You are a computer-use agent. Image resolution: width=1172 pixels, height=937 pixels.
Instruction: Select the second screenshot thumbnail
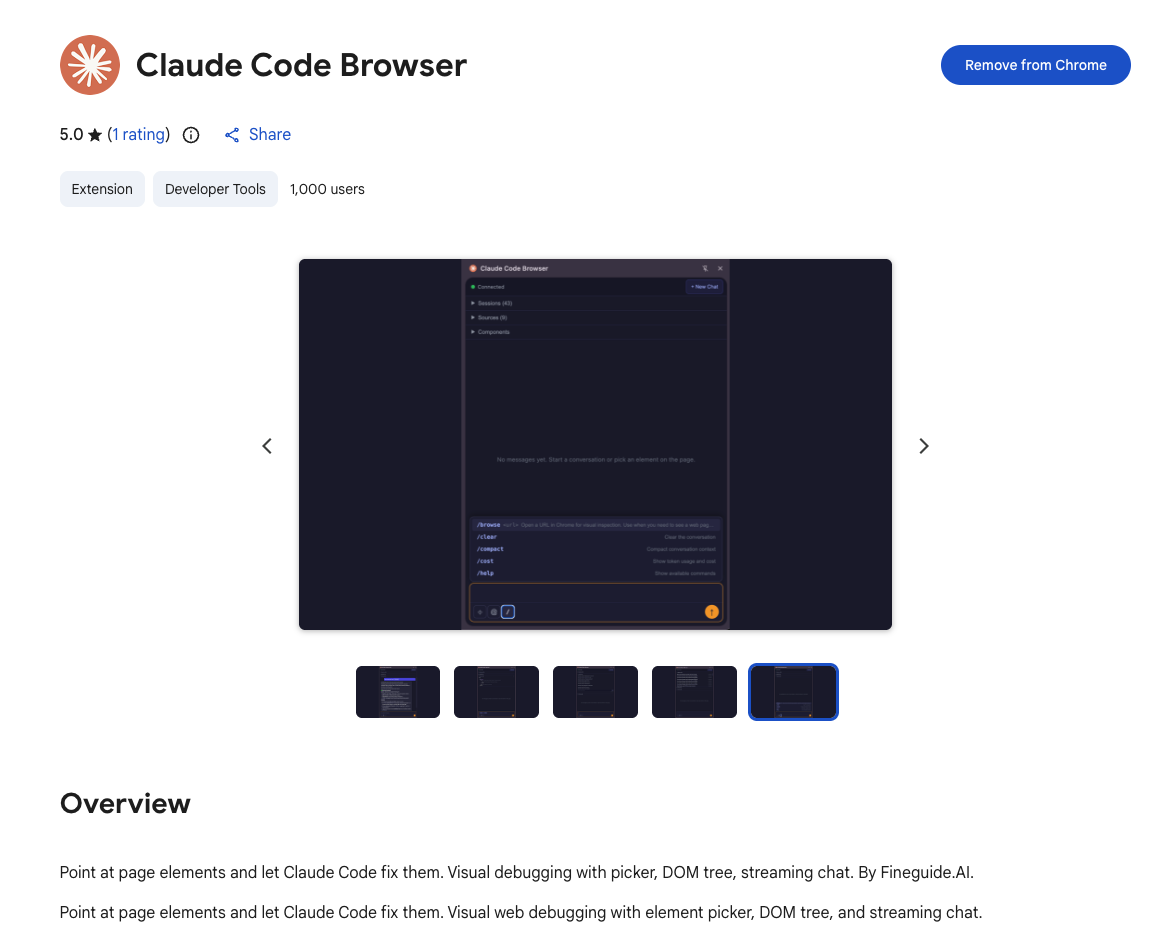[496, 692]
